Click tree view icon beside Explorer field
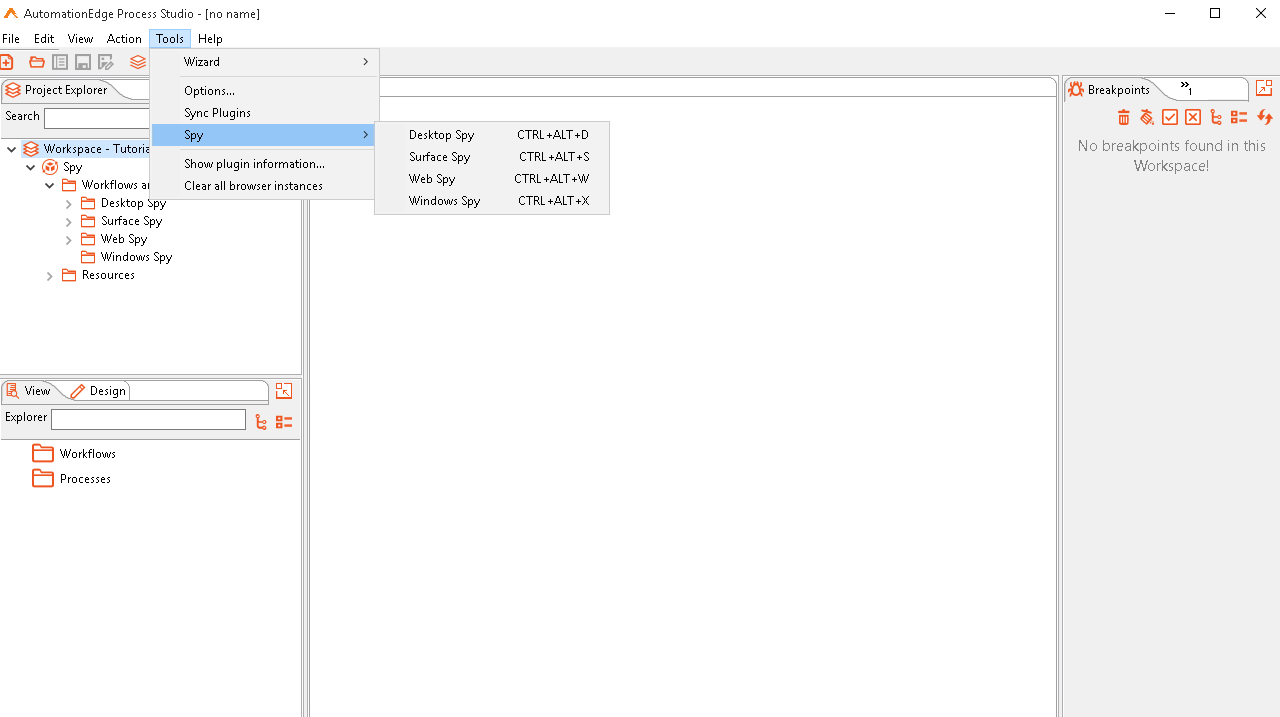Viewport: 1280px width, 717px height. pos(261,422)
